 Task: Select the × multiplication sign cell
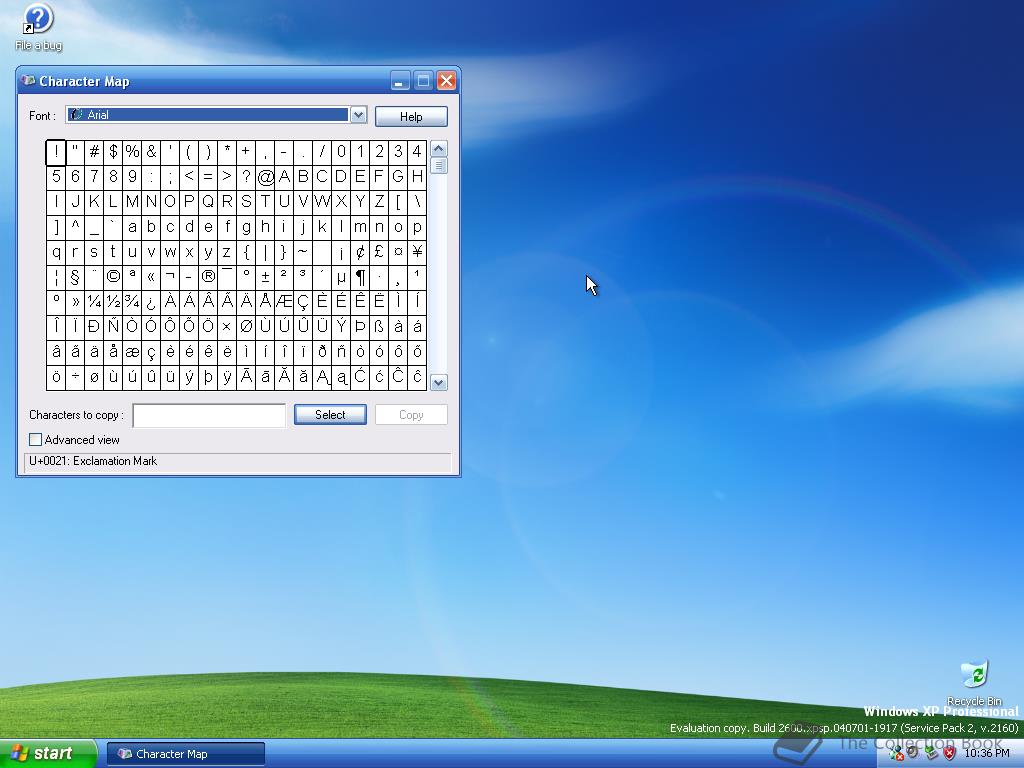coord(227,327)
